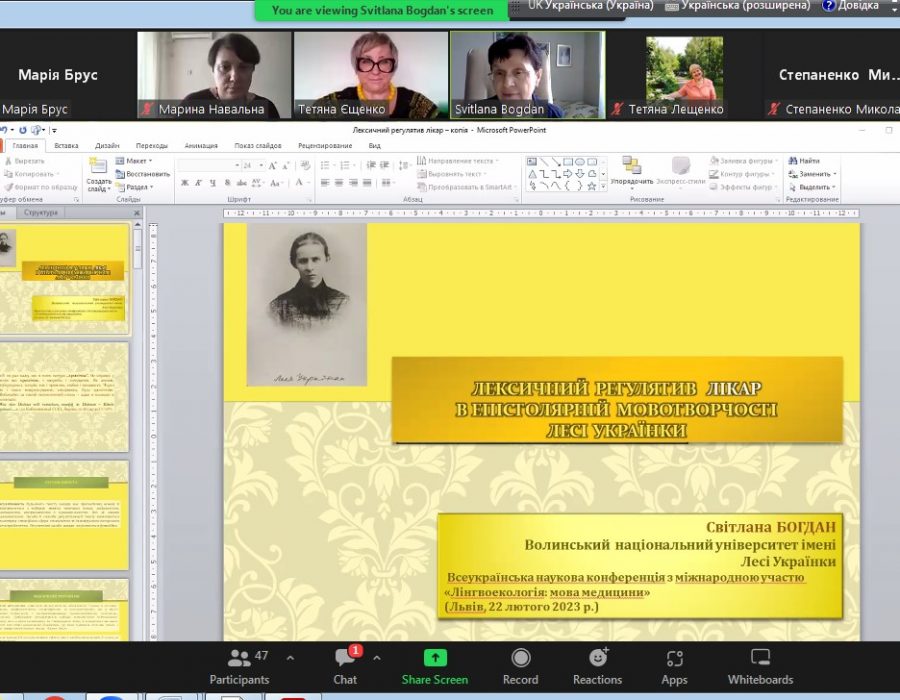Select the first slide thumbnail
This screenshot has width=900, height=700.
[68, 279]
